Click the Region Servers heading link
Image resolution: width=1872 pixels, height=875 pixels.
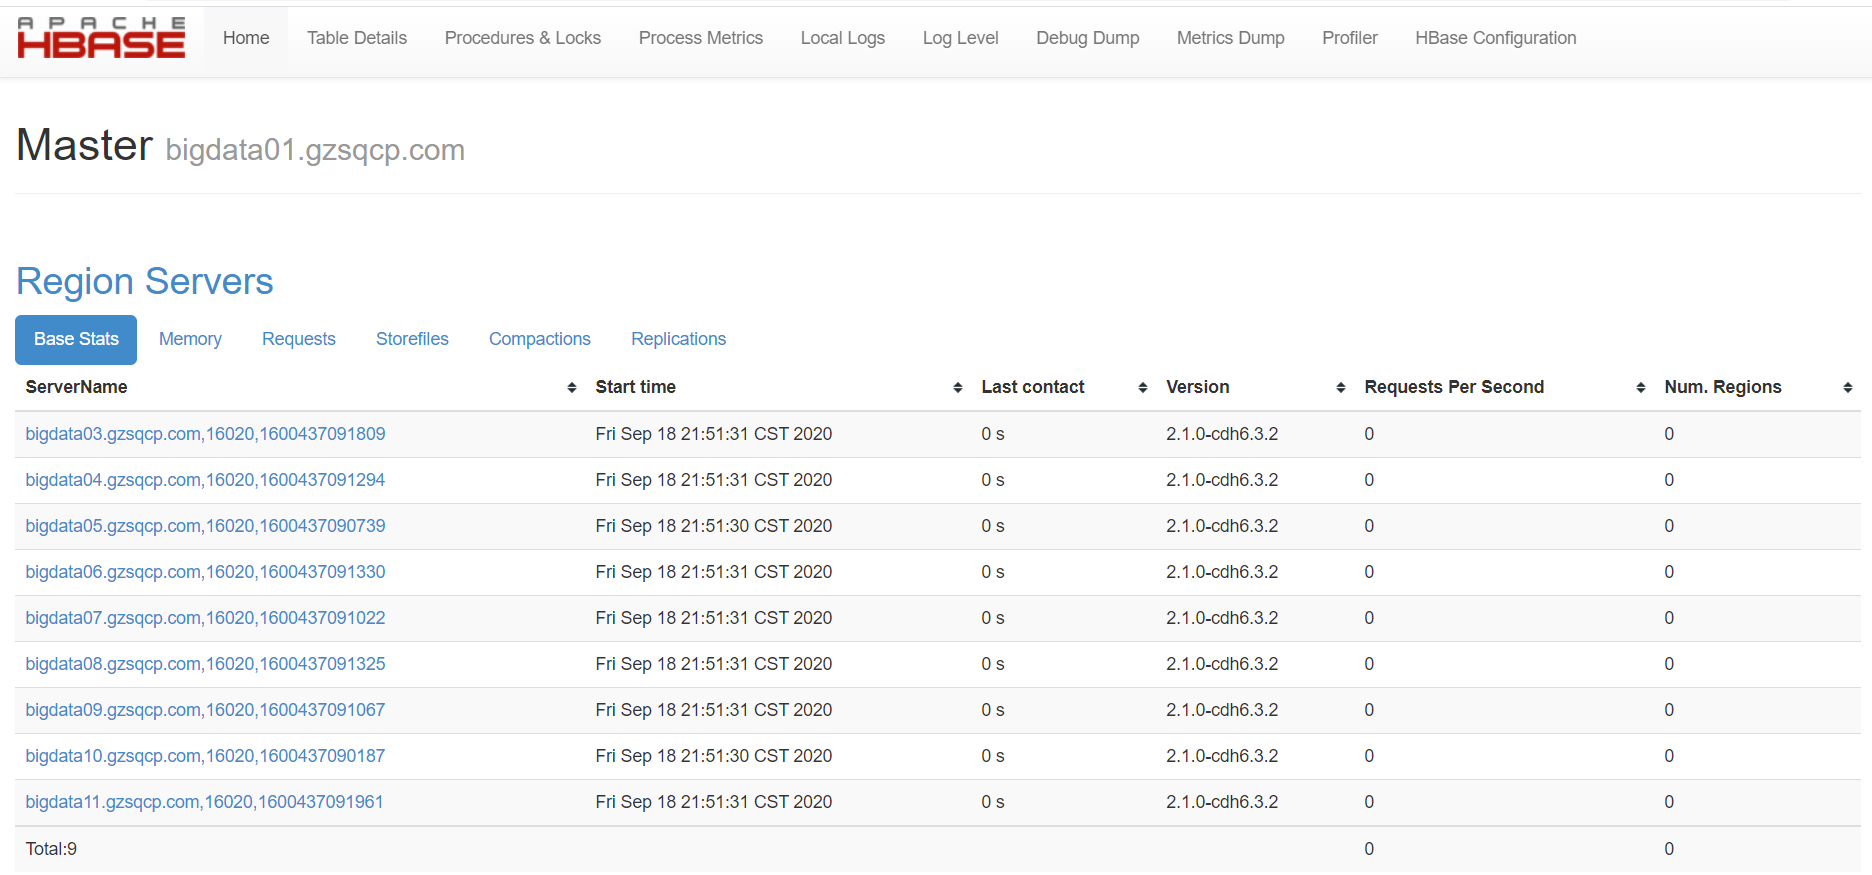click(145, 282)
